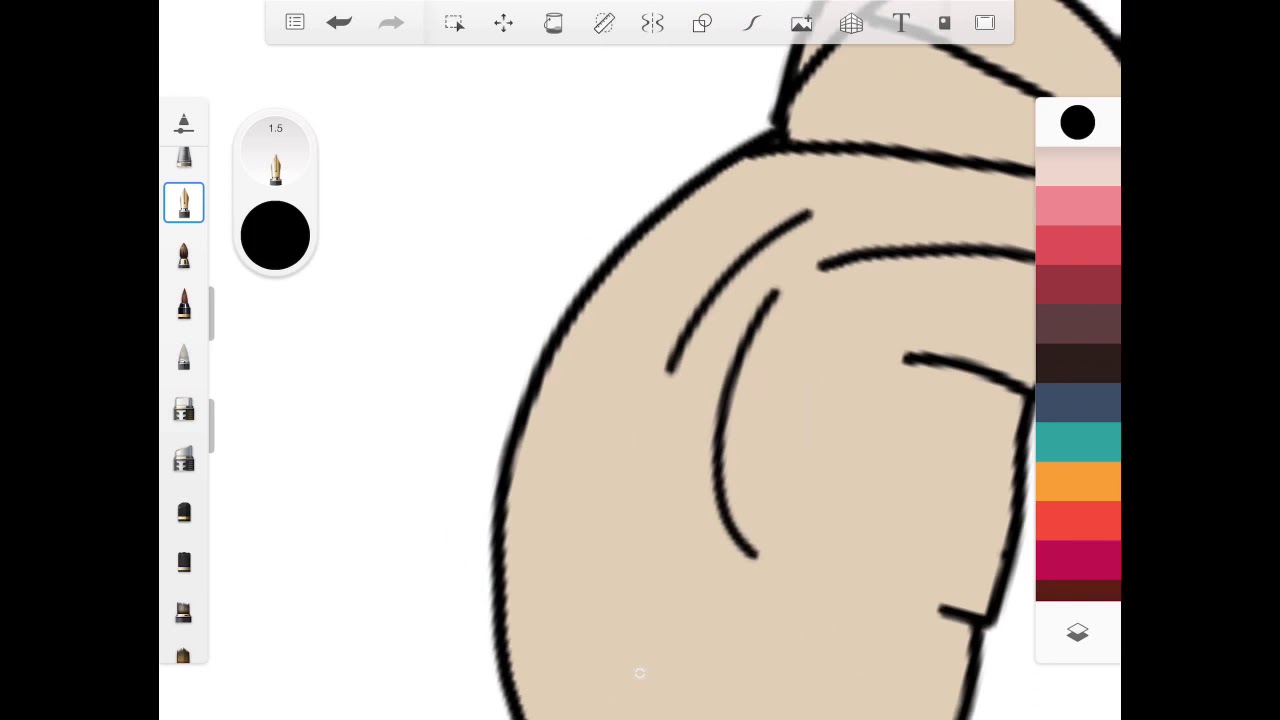Pick the dusky mauve-brown swatch
Viewport: 1280px width, 720px height.
click(1078, 324)
